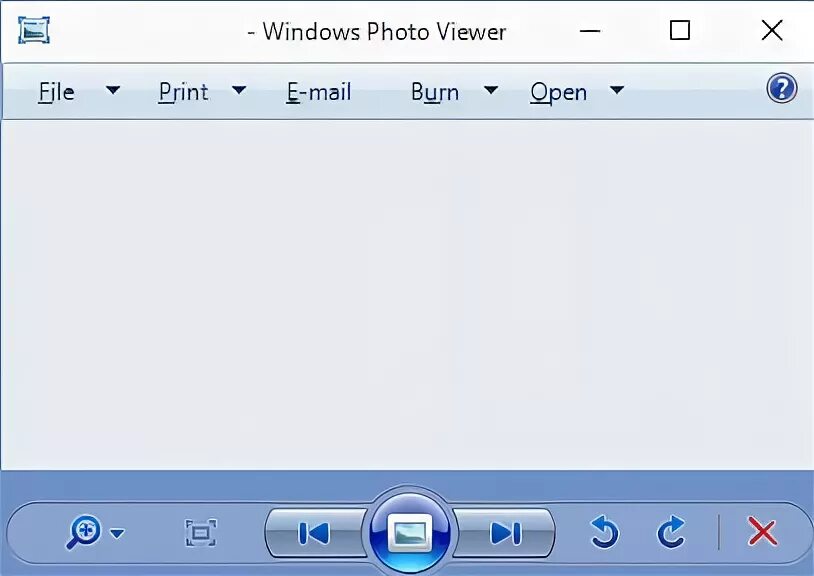Expand the Open dropdown arrow
This screenshot has height=576, width=814.
[617, 91]
